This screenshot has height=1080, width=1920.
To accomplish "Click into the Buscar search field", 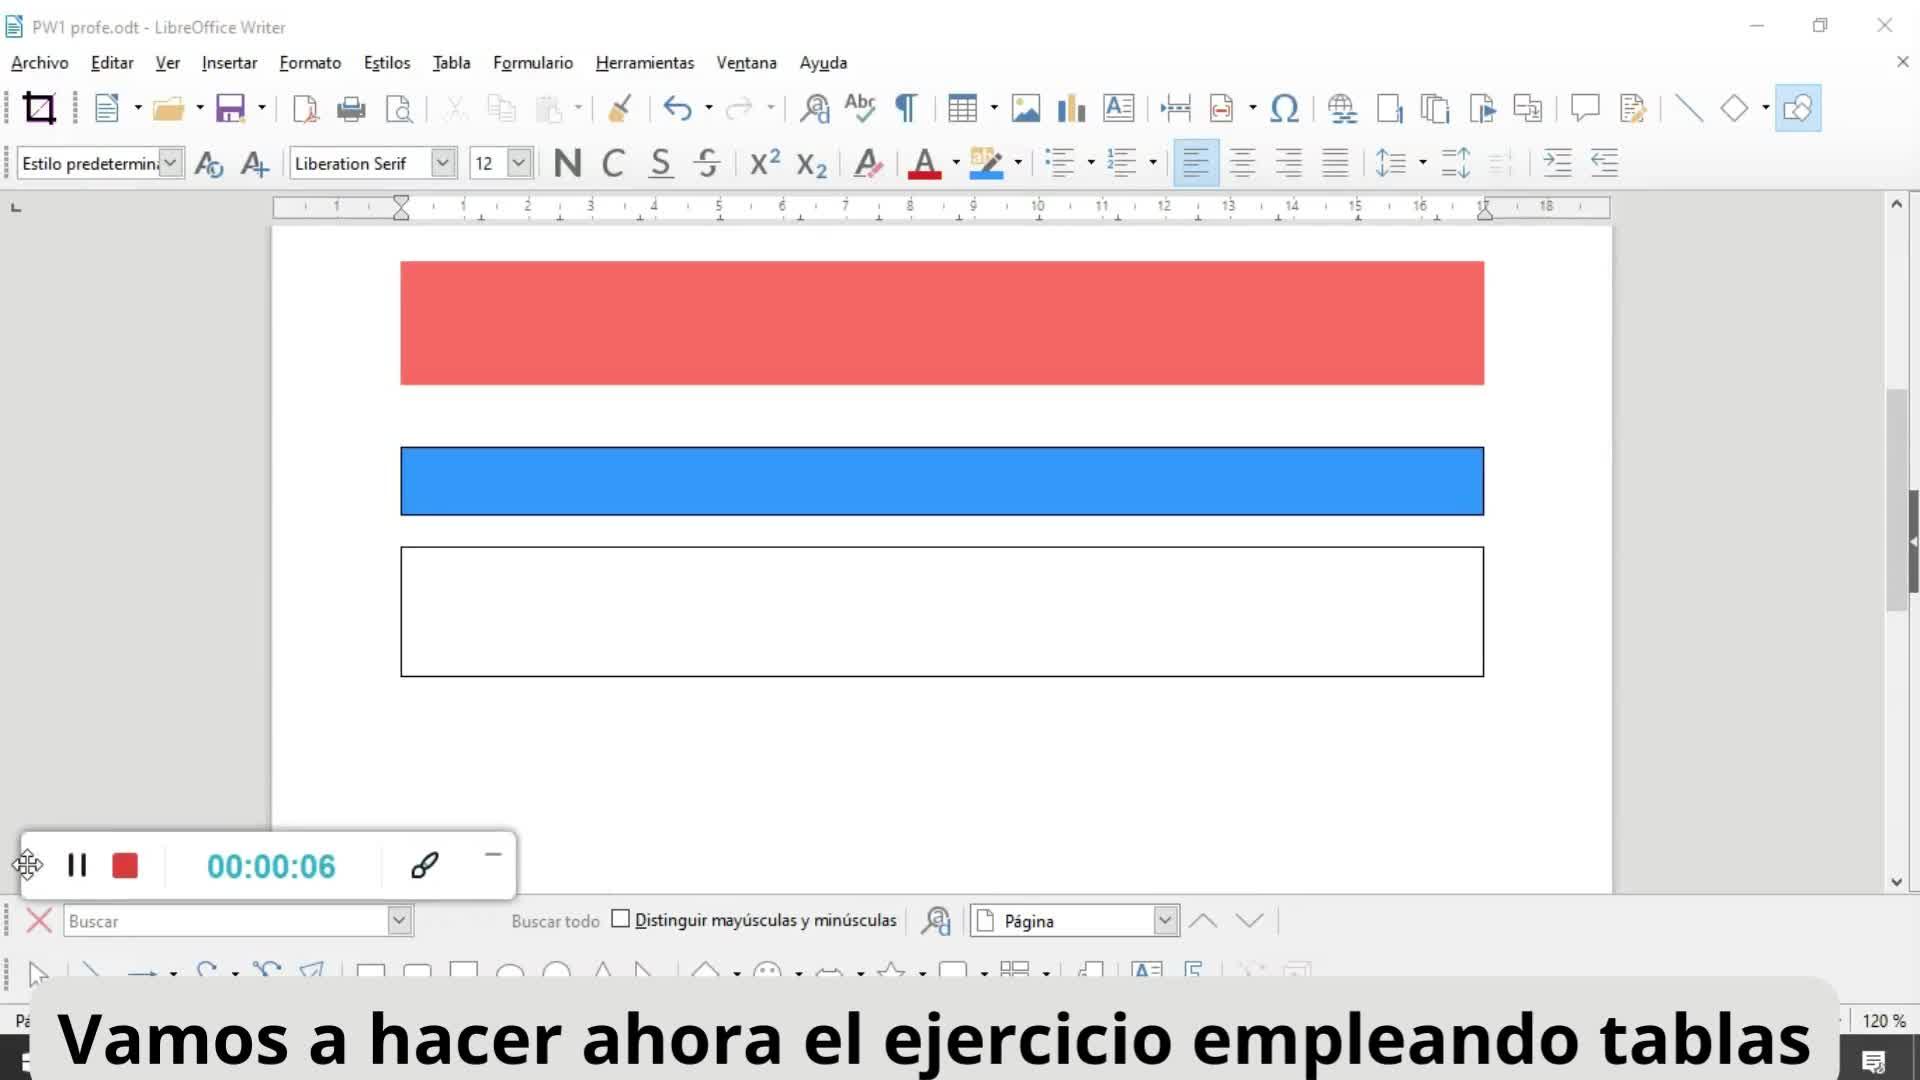I will 226,921.
